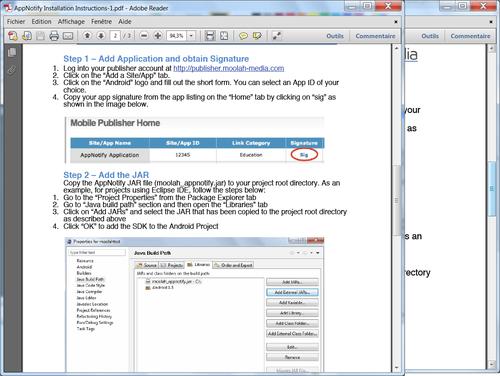Show attachments paperclip sidebar icon

coord(12,70)
